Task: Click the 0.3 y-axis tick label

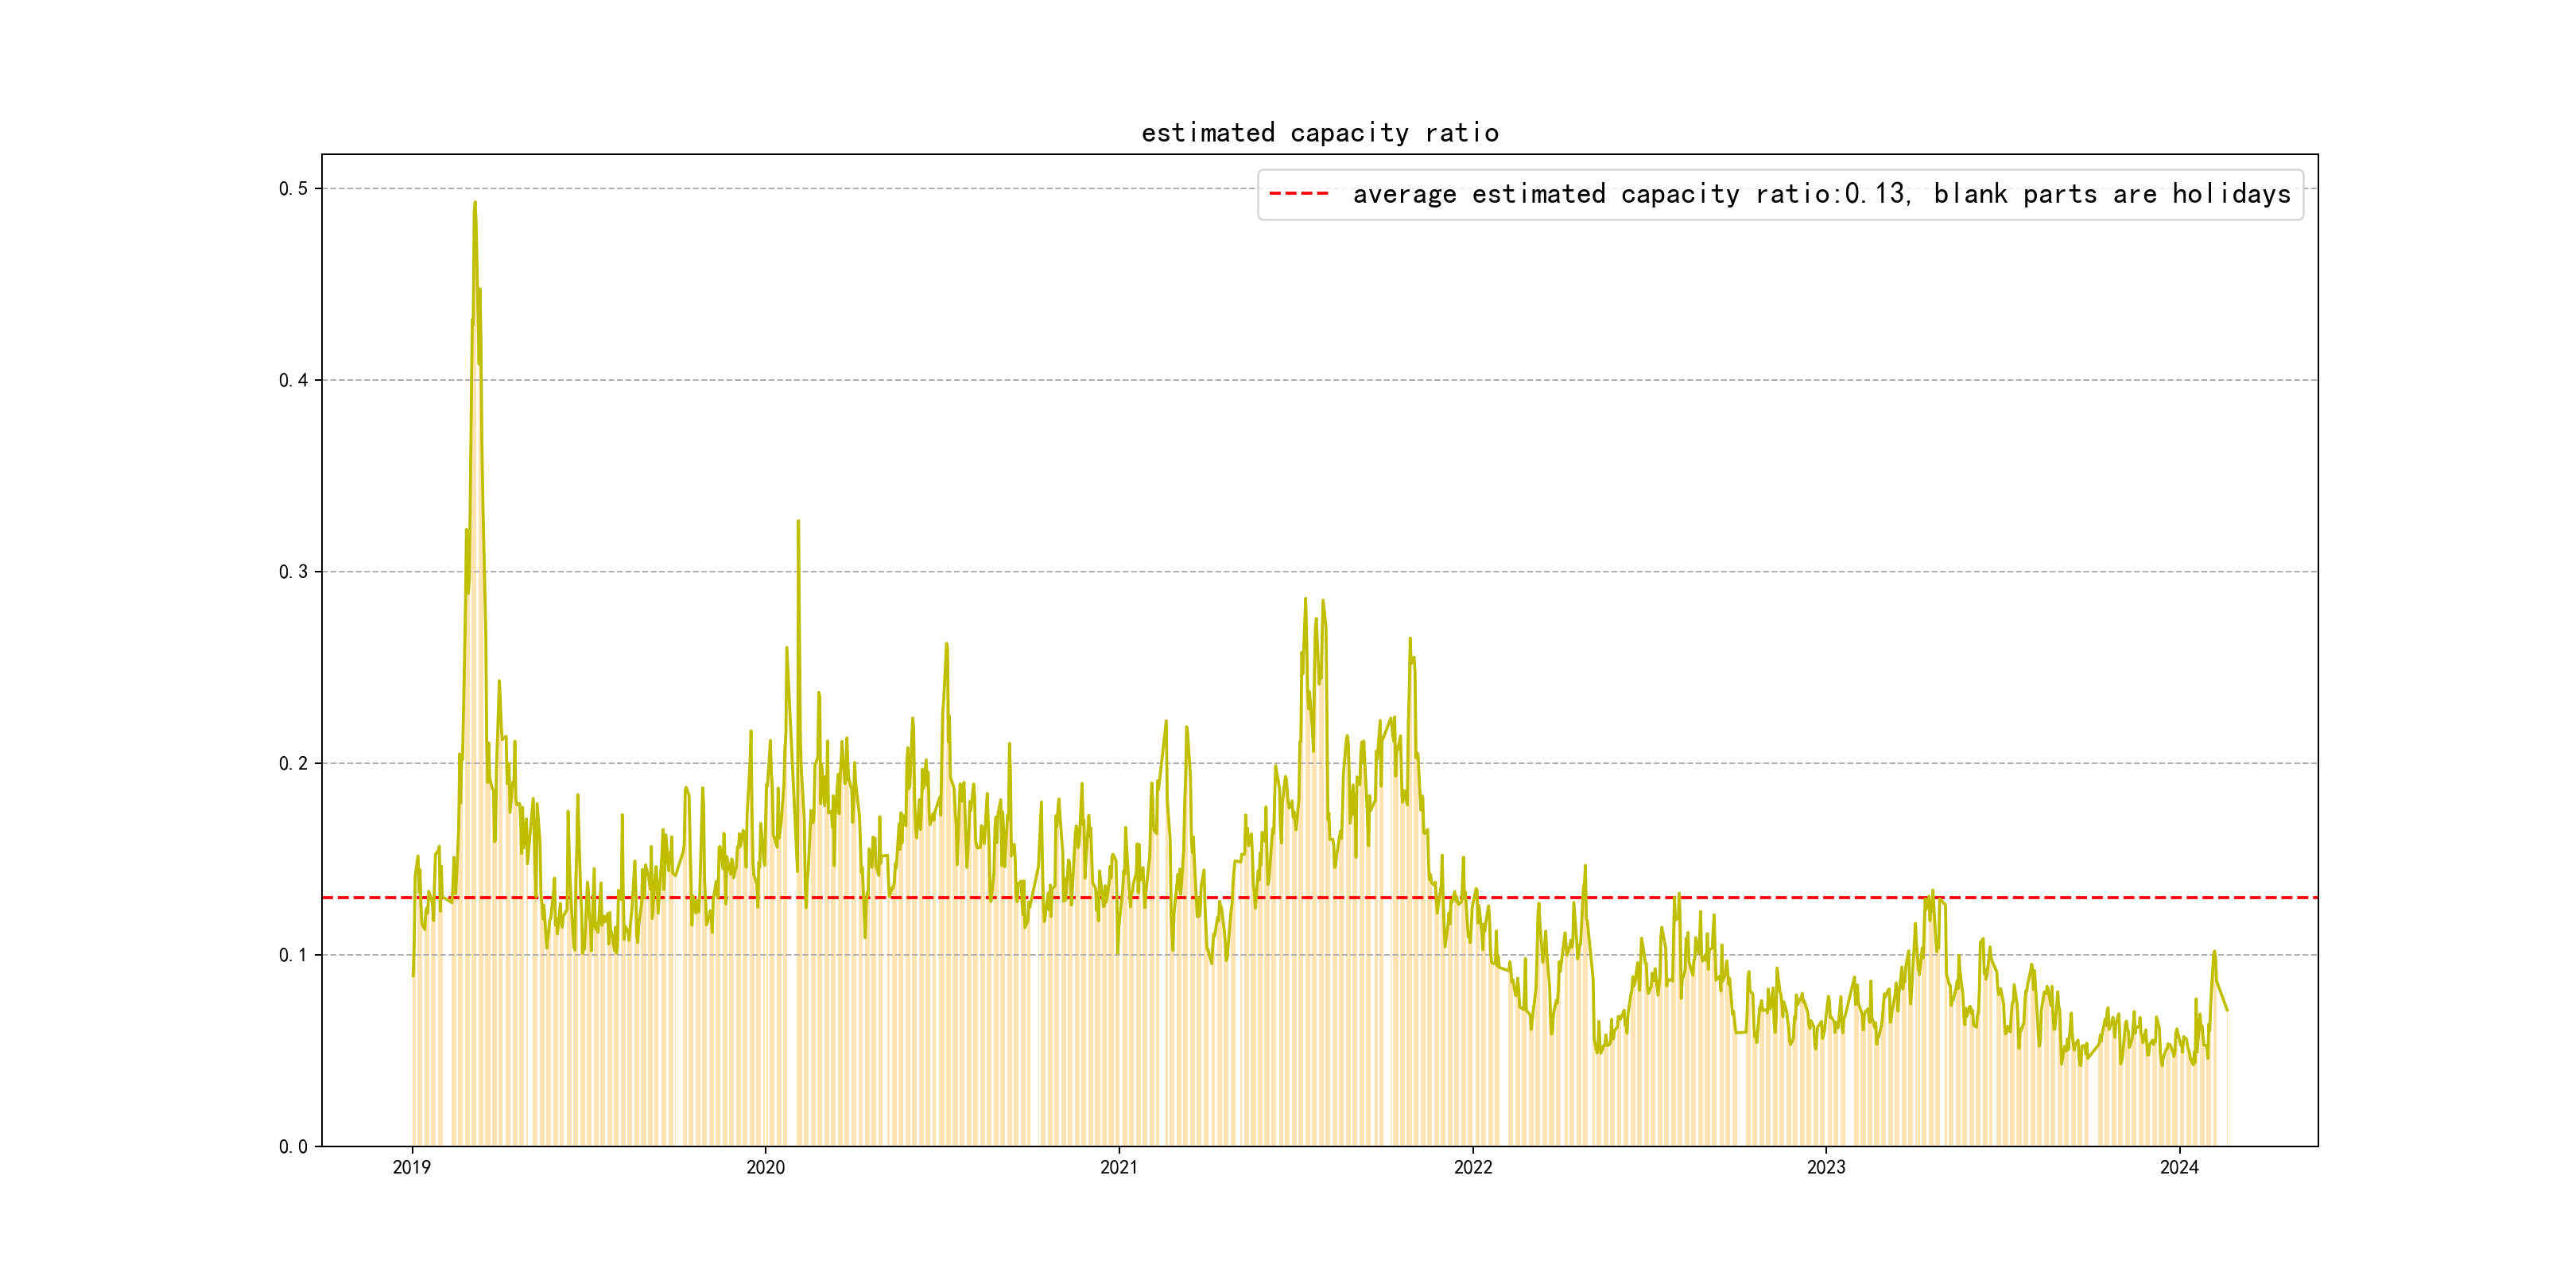Action: [x=293, y=572]
